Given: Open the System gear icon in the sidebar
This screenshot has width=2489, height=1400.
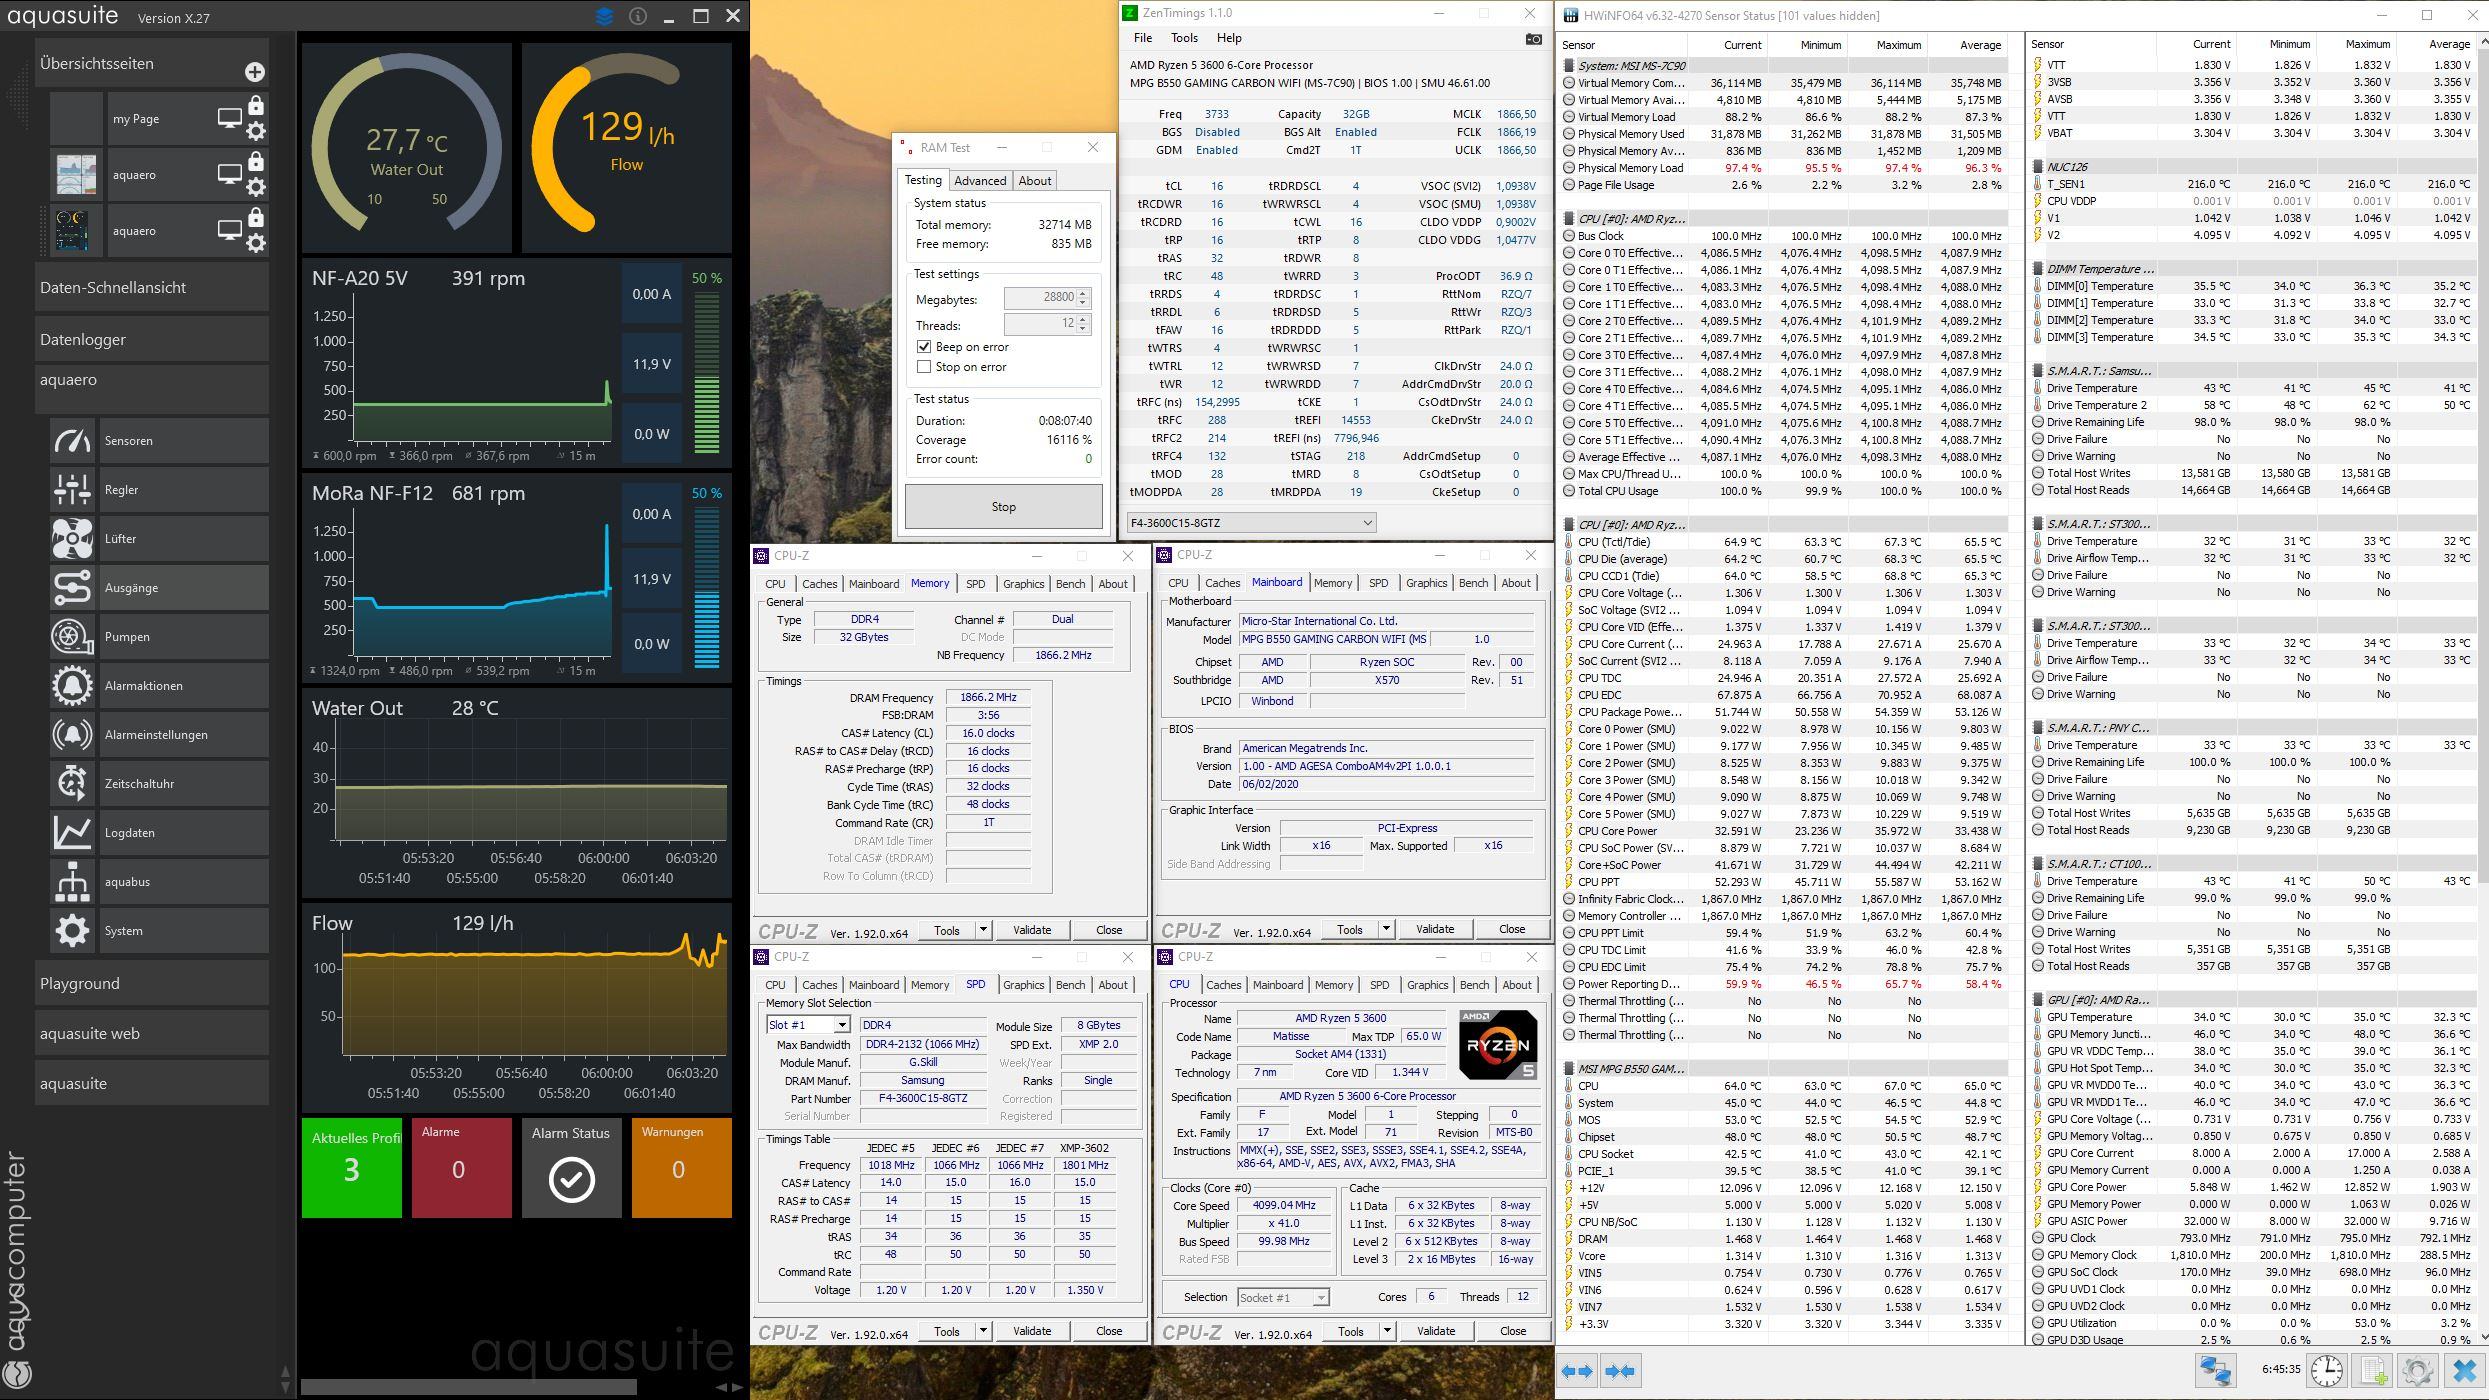Looking at the screenshot, I should pyautogui.click(x=72, y=931).
